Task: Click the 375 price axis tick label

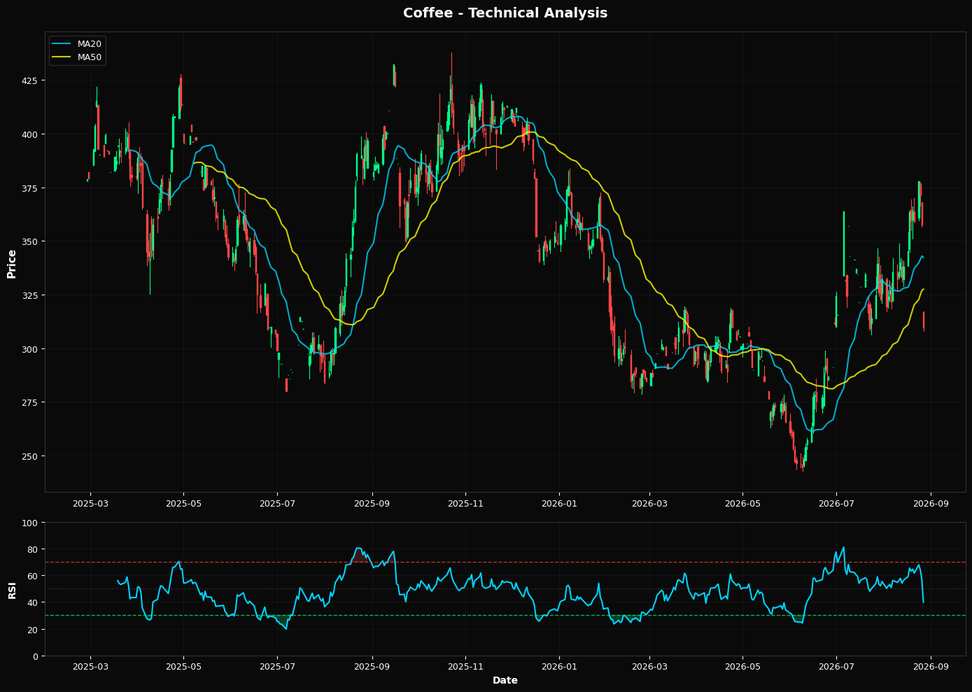Action: pyautogui.click(x=30, y=188)
